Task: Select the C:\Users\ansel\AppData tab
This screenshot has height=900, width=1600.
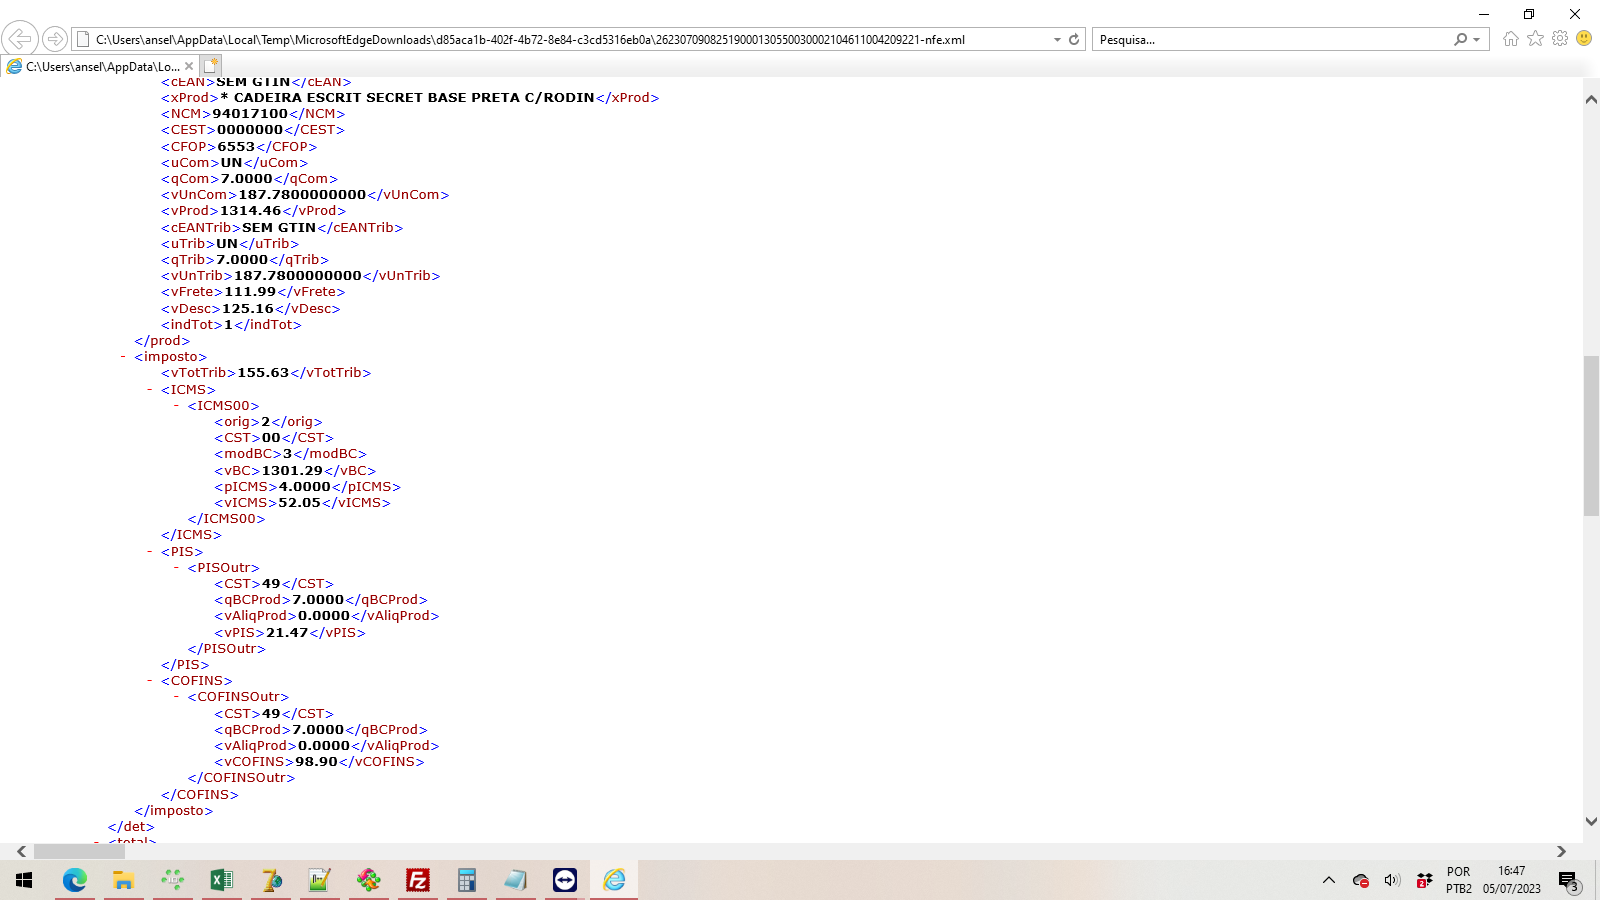Action: 100,66
